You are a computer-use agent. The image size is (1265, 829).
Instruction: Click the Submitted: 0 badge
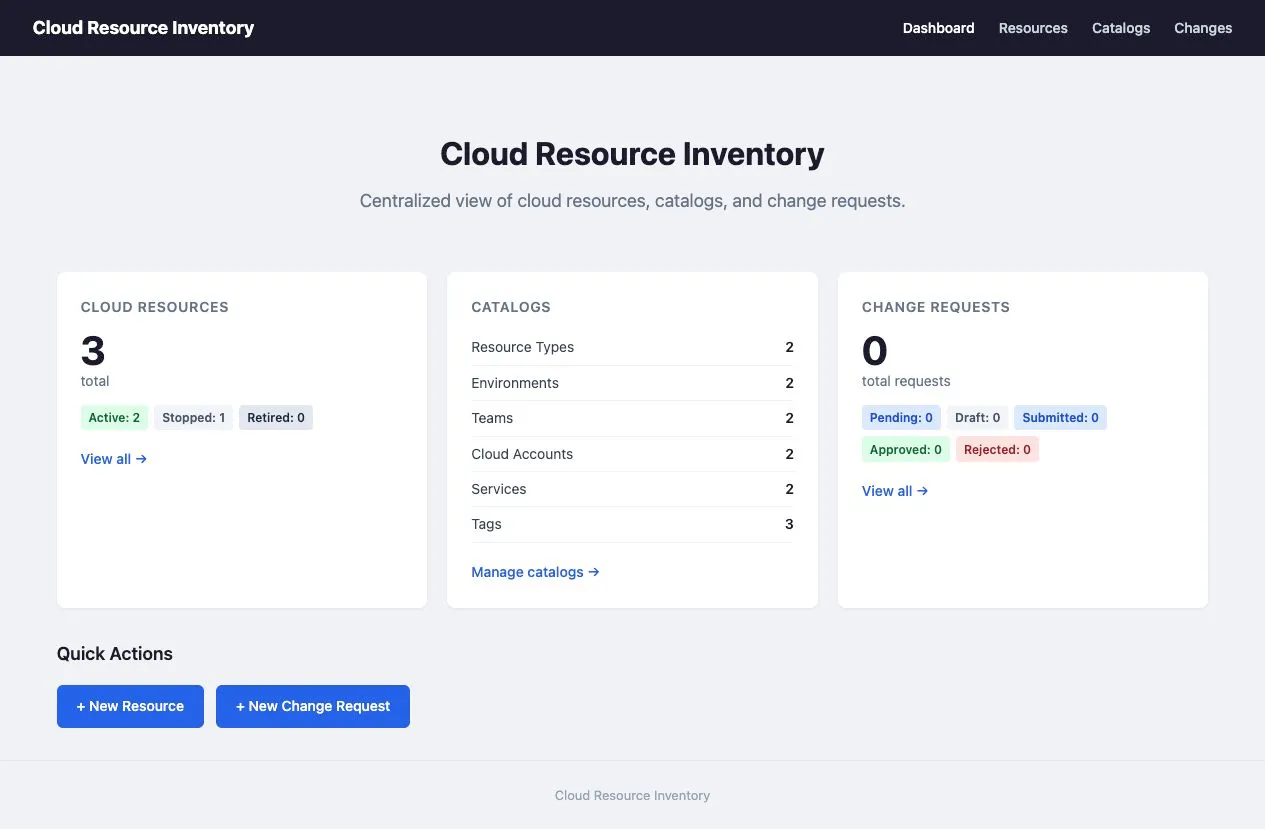pos(1060,418)
